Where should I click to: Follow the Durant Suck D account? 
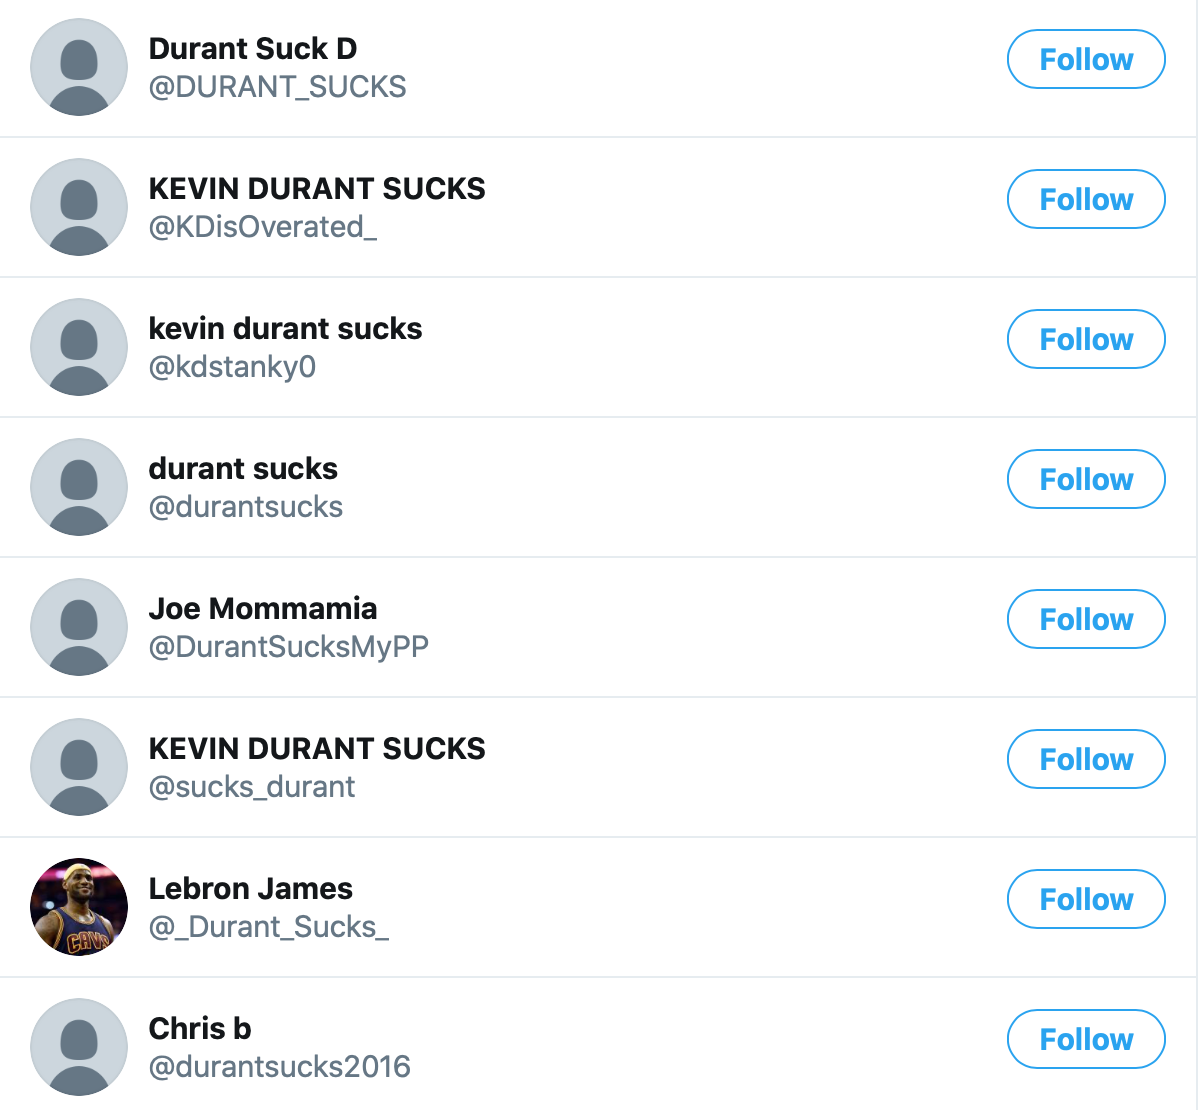pyautogui.click(x=1086, y=59)
